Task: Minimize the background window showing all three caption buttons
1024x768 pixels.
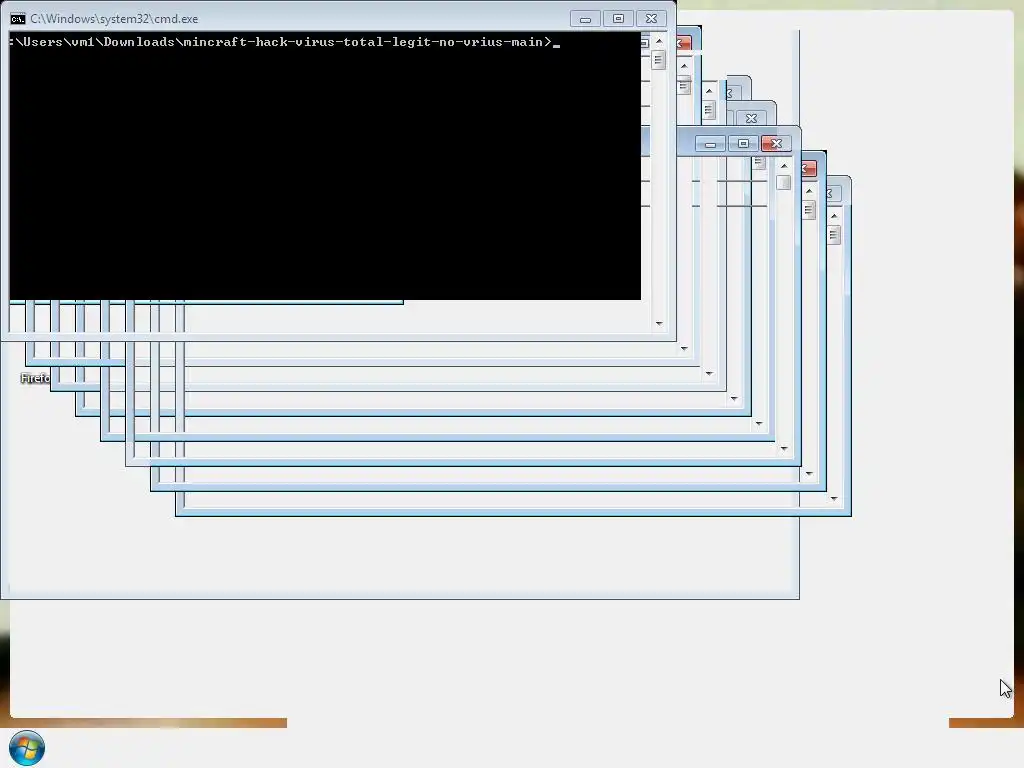Action: coord(710,144)
